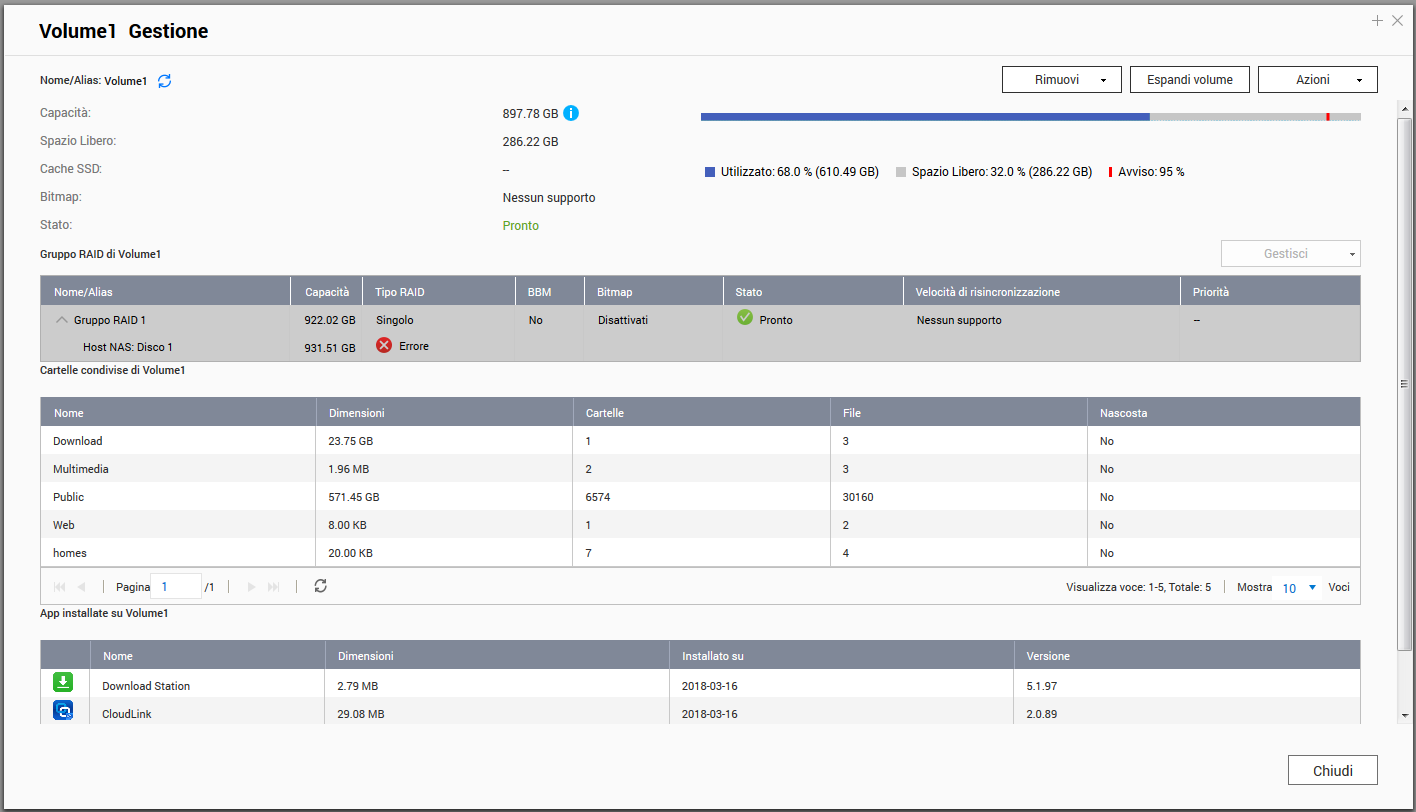Viewport: 1416px width, 812px height.
Task: Click the CloudLink app icon
Action: pos(63,711)
